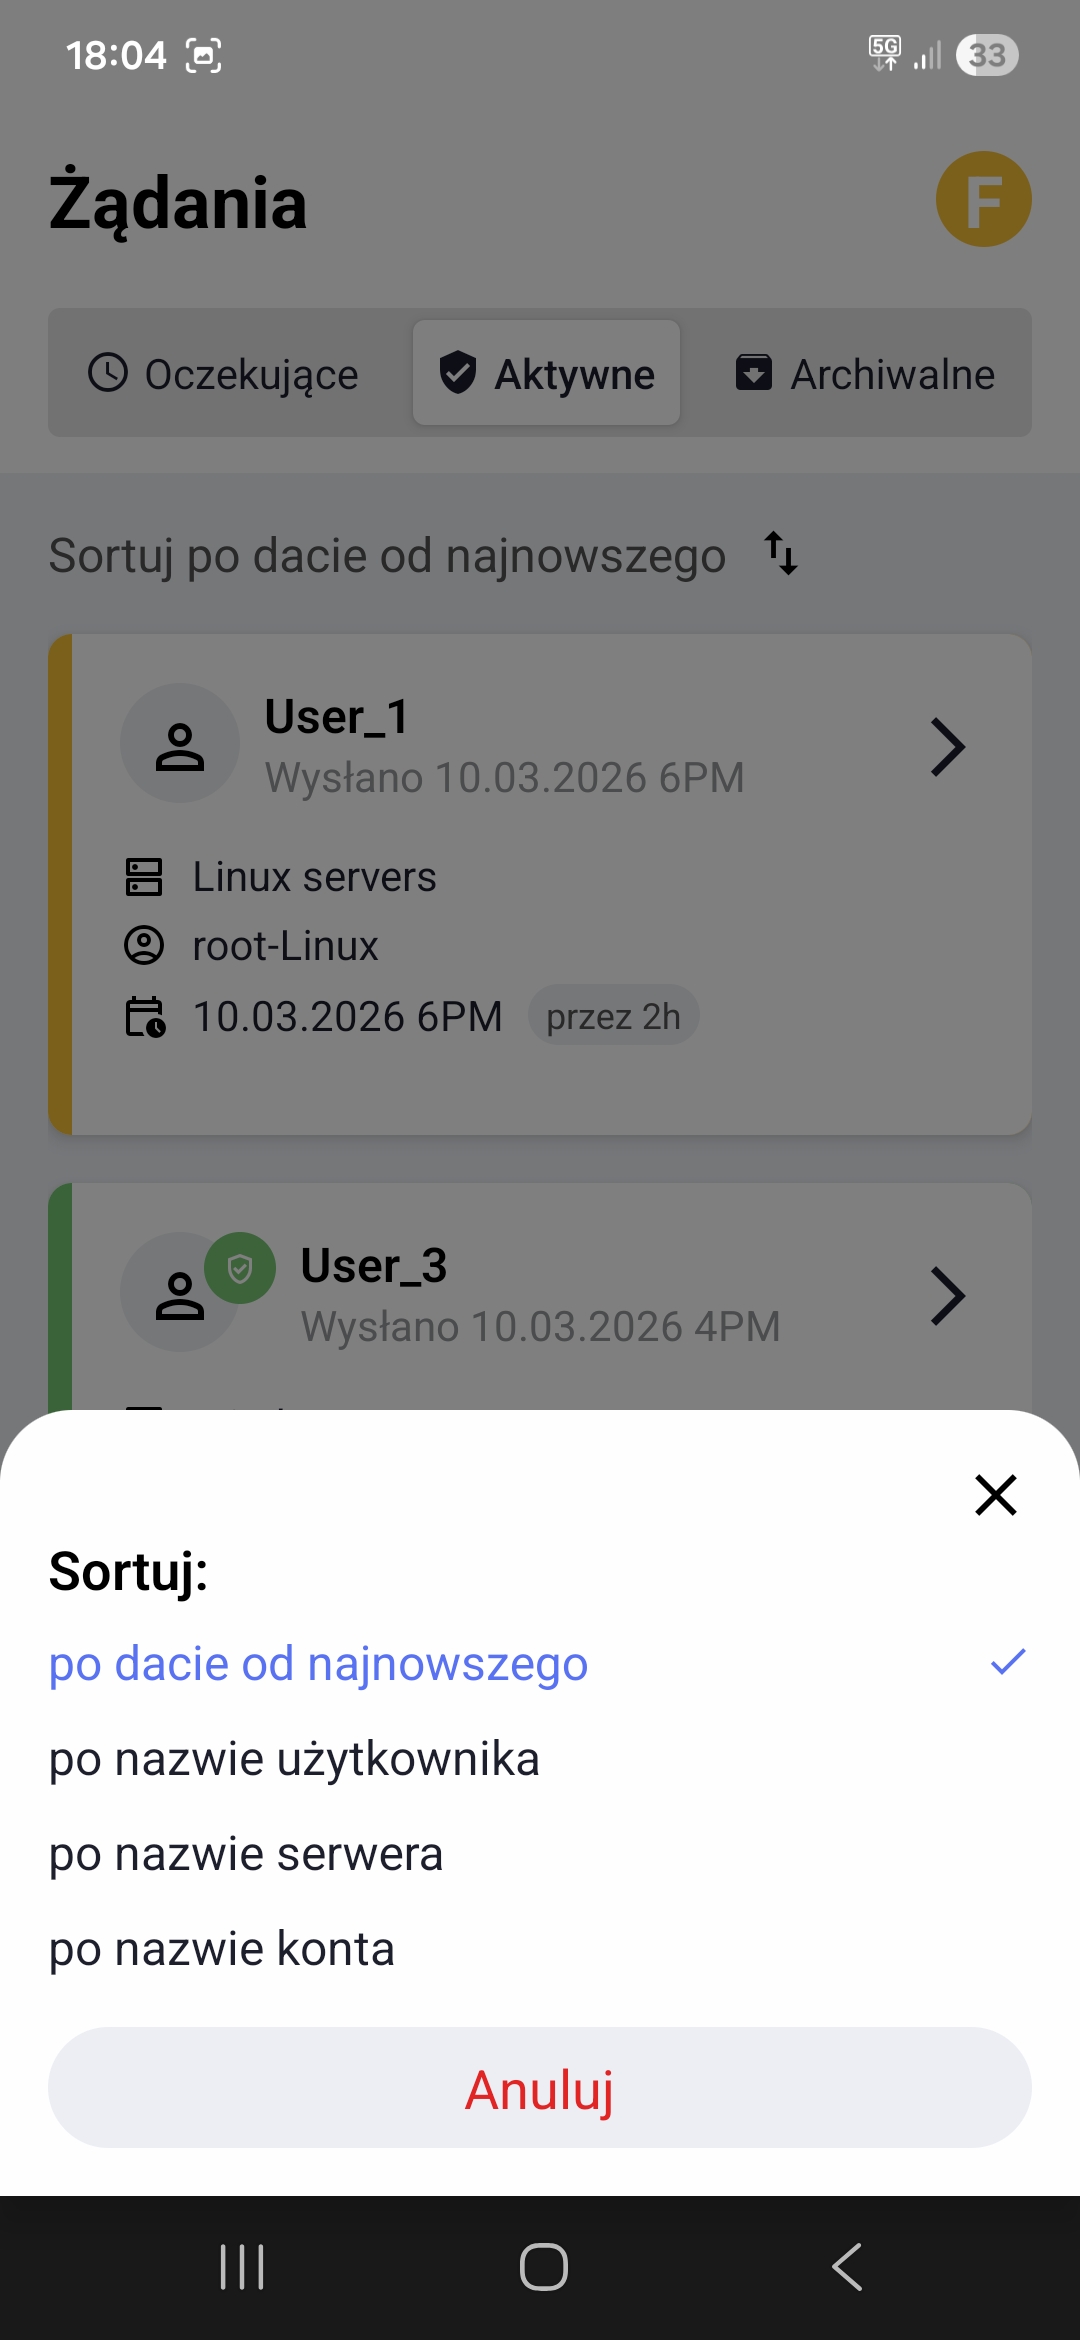Tap User_1 person avatar icon
1080x2340 pixels.
(180, 743)
